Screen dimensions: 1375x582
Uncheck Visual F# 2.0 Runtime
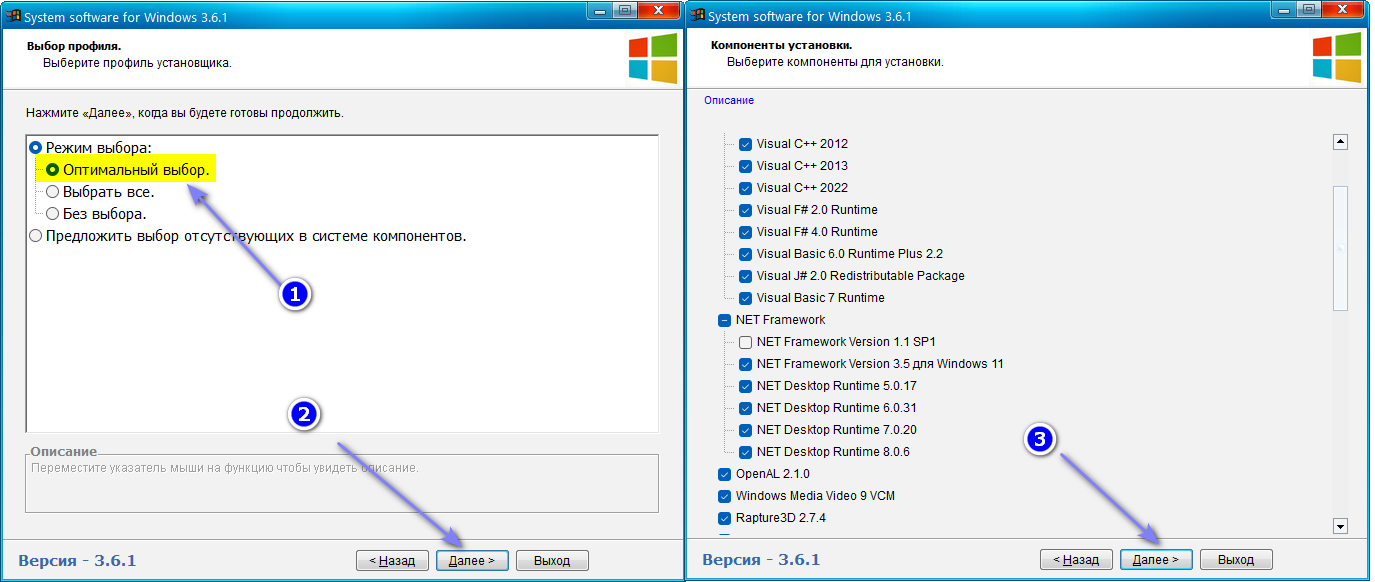(x=746, y=210)
